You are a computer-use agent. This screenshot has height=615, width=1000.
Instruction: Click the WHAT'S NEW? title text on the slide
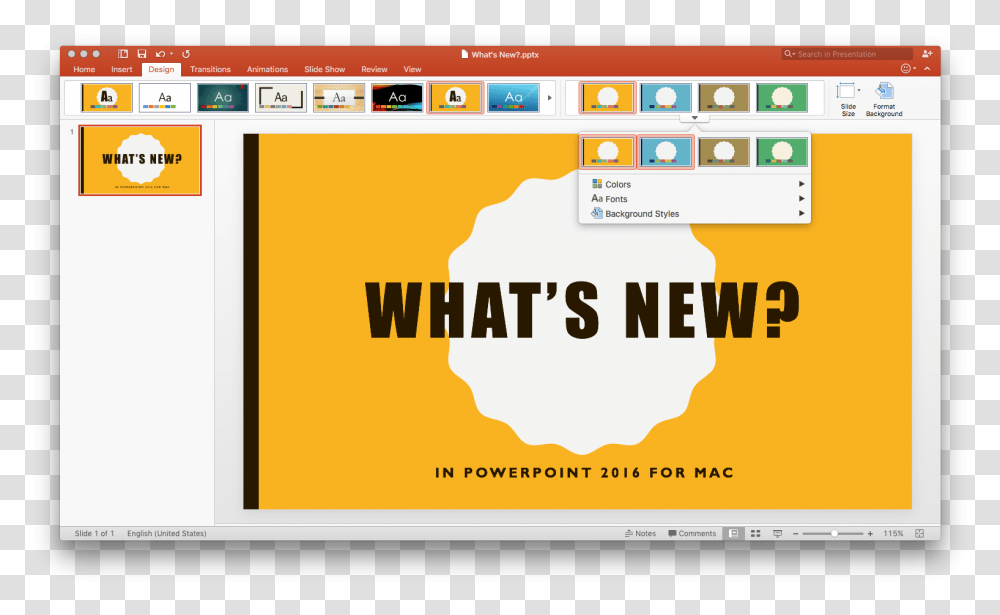pos(582,310)
